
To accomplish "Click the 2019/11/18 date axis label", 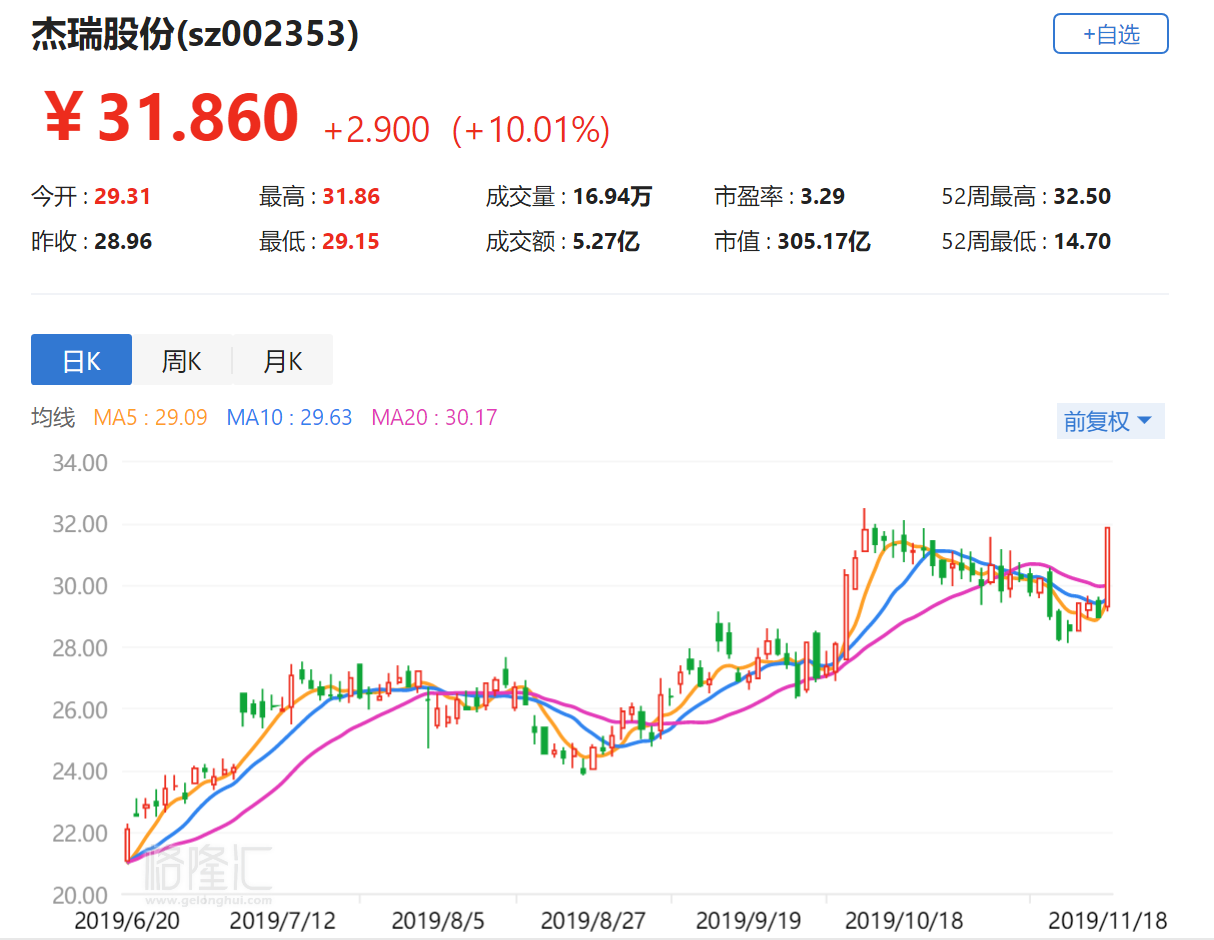I will 1107,919.
